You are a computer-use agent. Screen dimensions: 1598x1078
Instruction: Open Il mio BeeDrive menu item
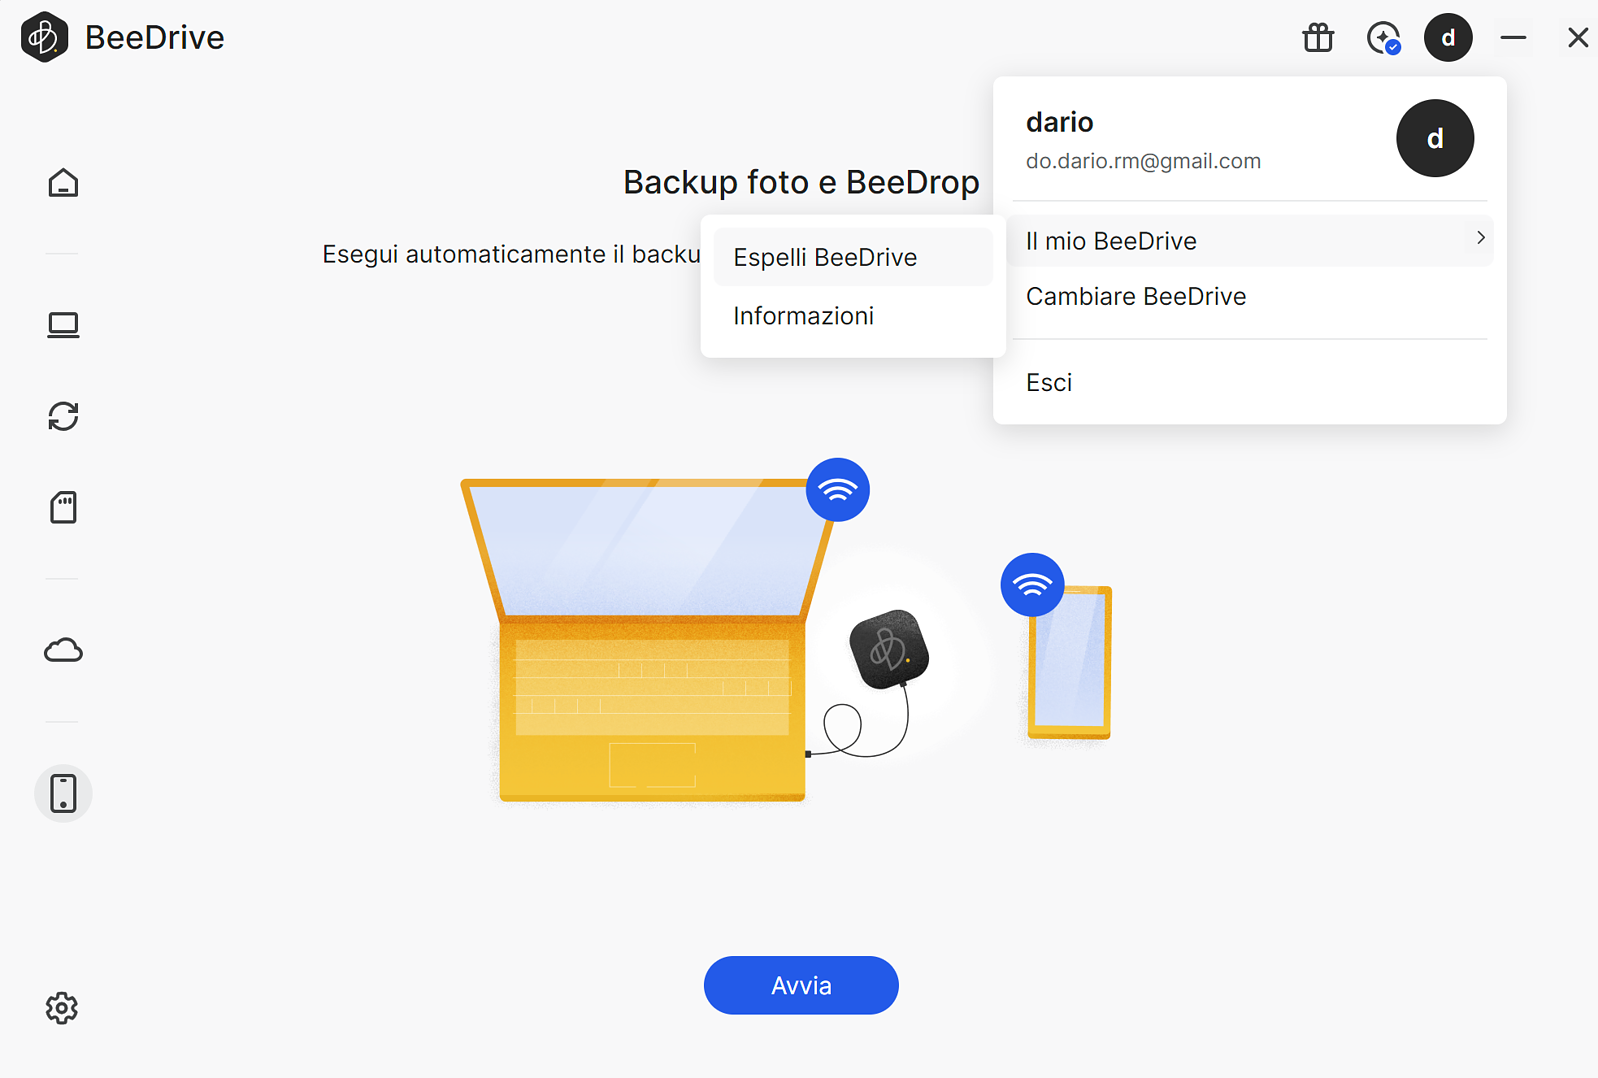point(1250,241)
